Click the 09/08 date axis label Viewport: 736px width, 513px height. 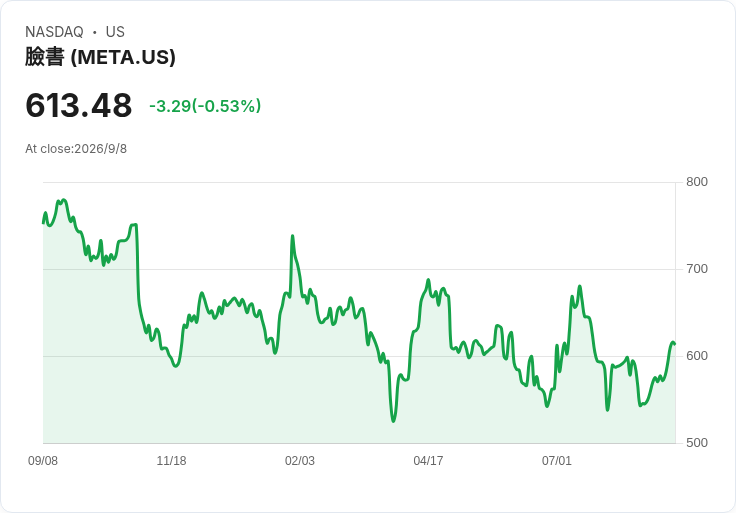point(43,461)
